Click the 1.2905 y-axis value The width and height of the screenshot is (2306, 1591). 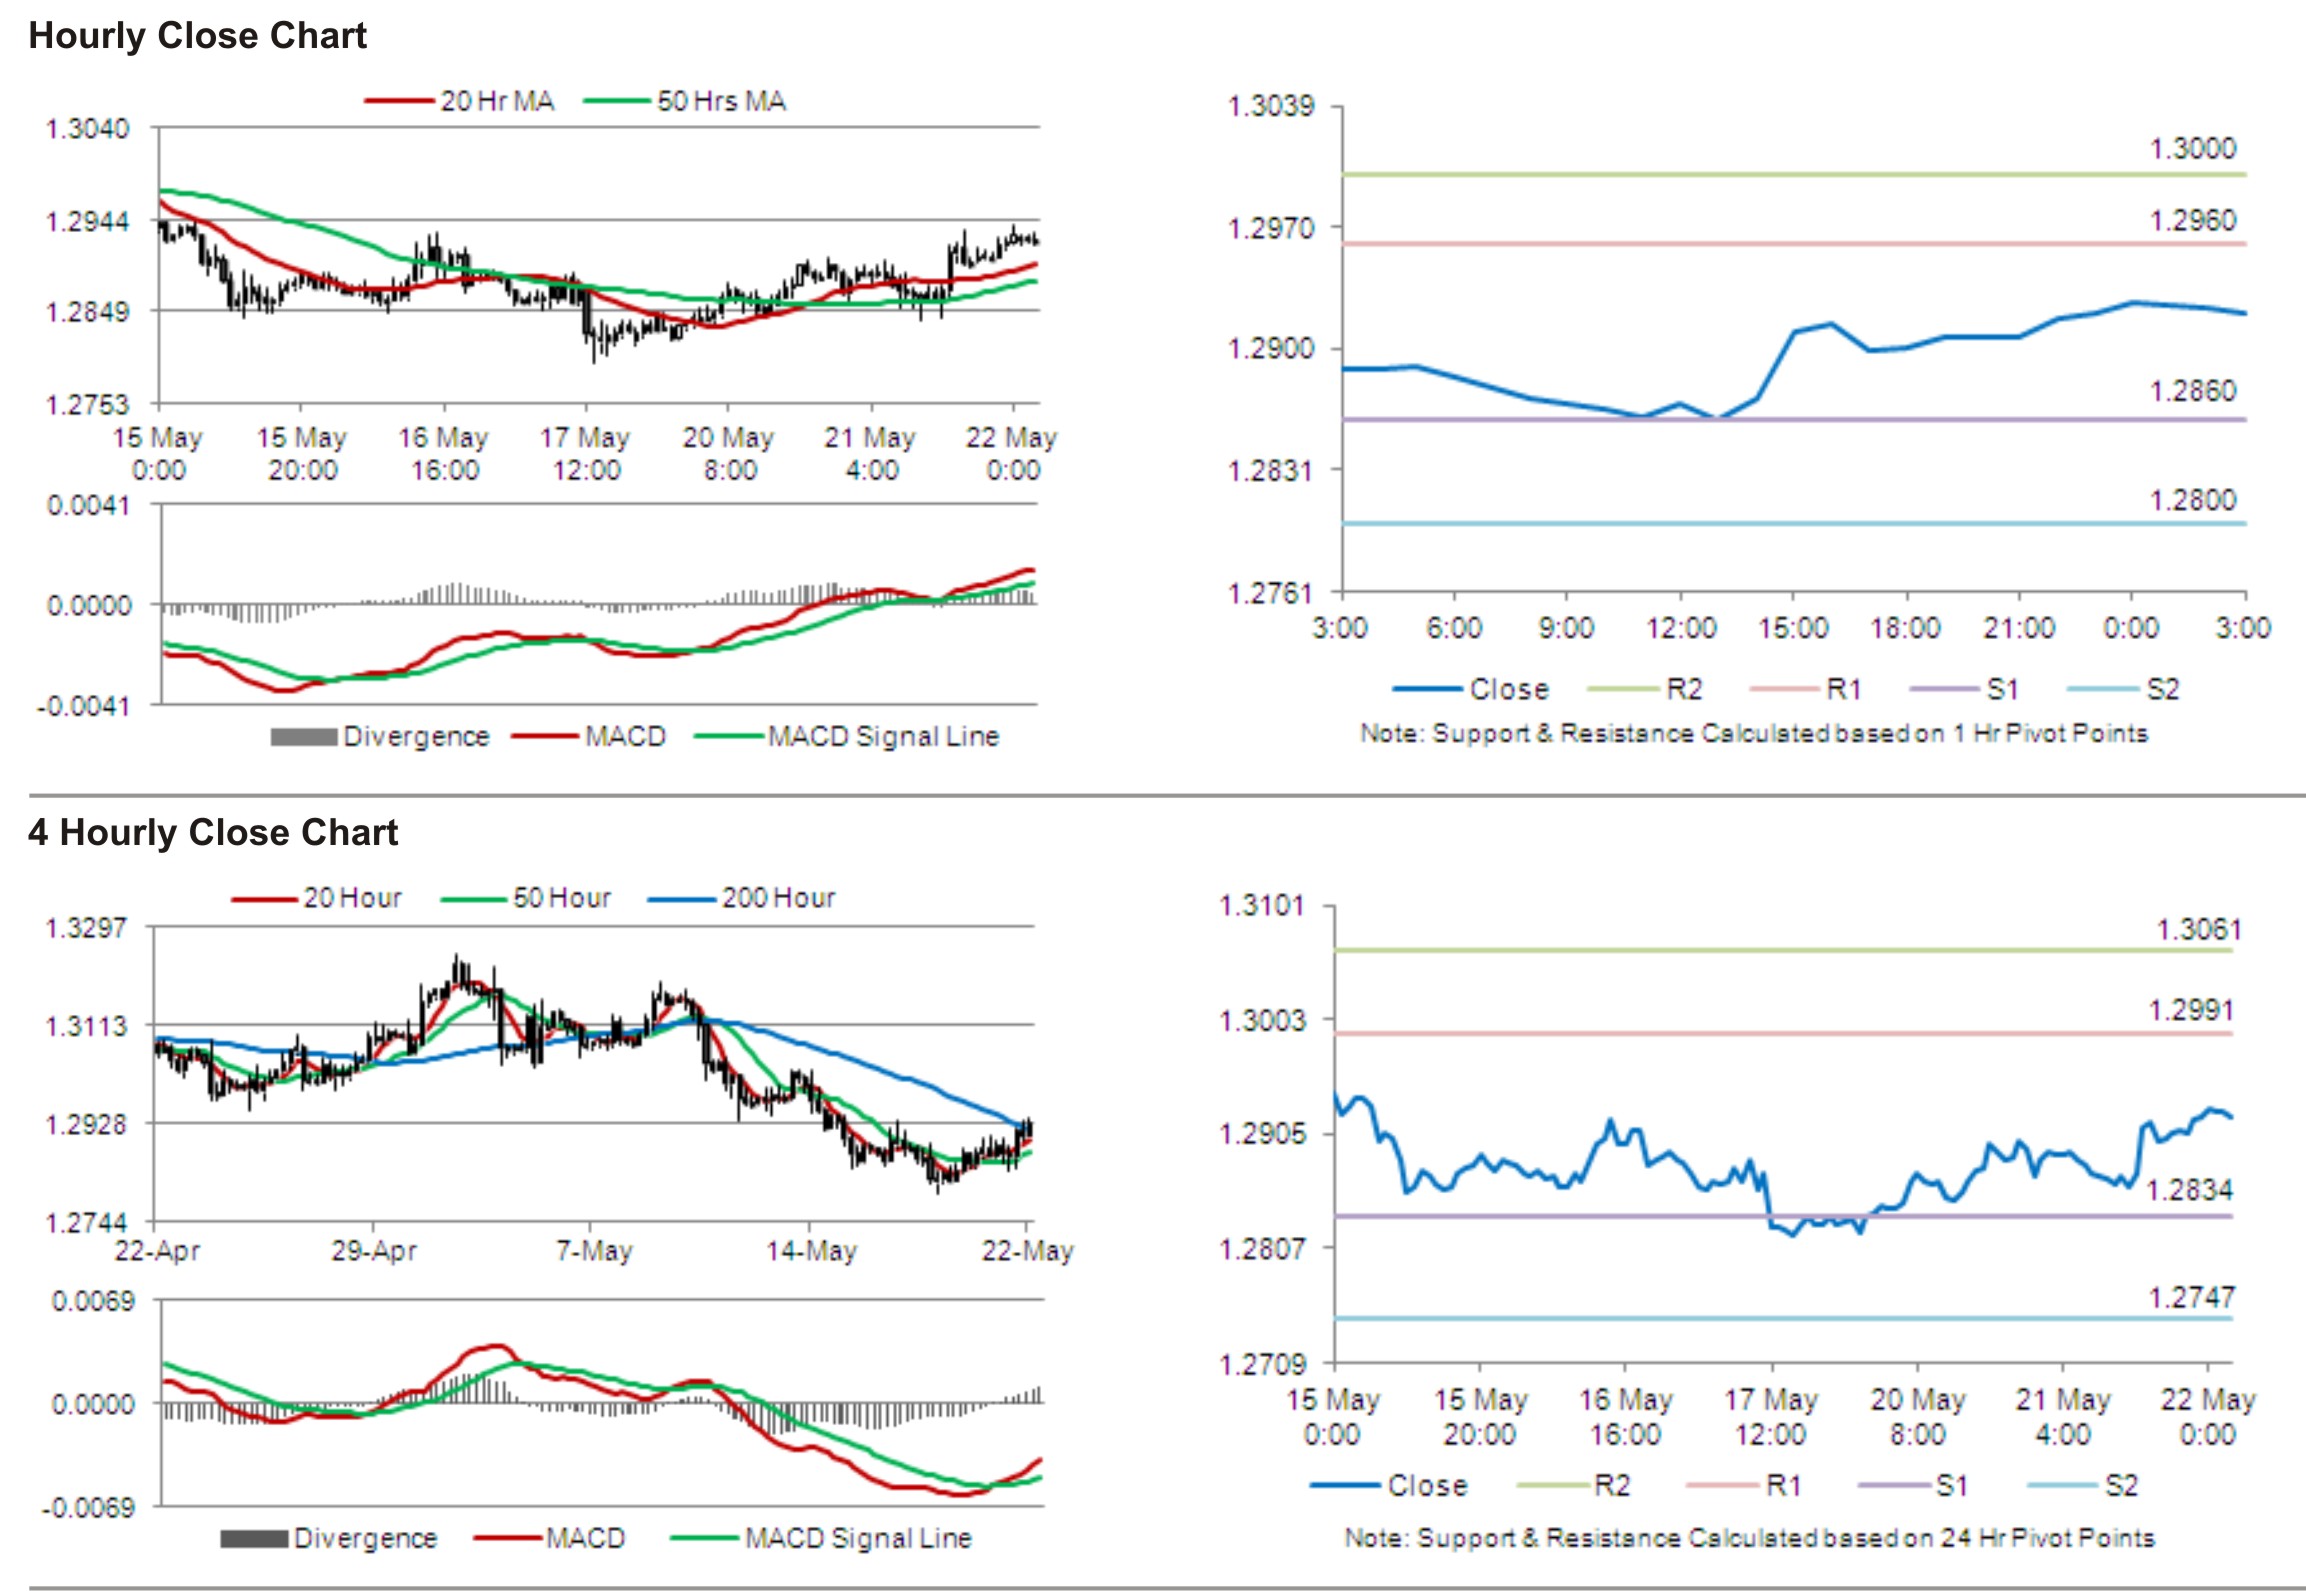[1263, 1134]
